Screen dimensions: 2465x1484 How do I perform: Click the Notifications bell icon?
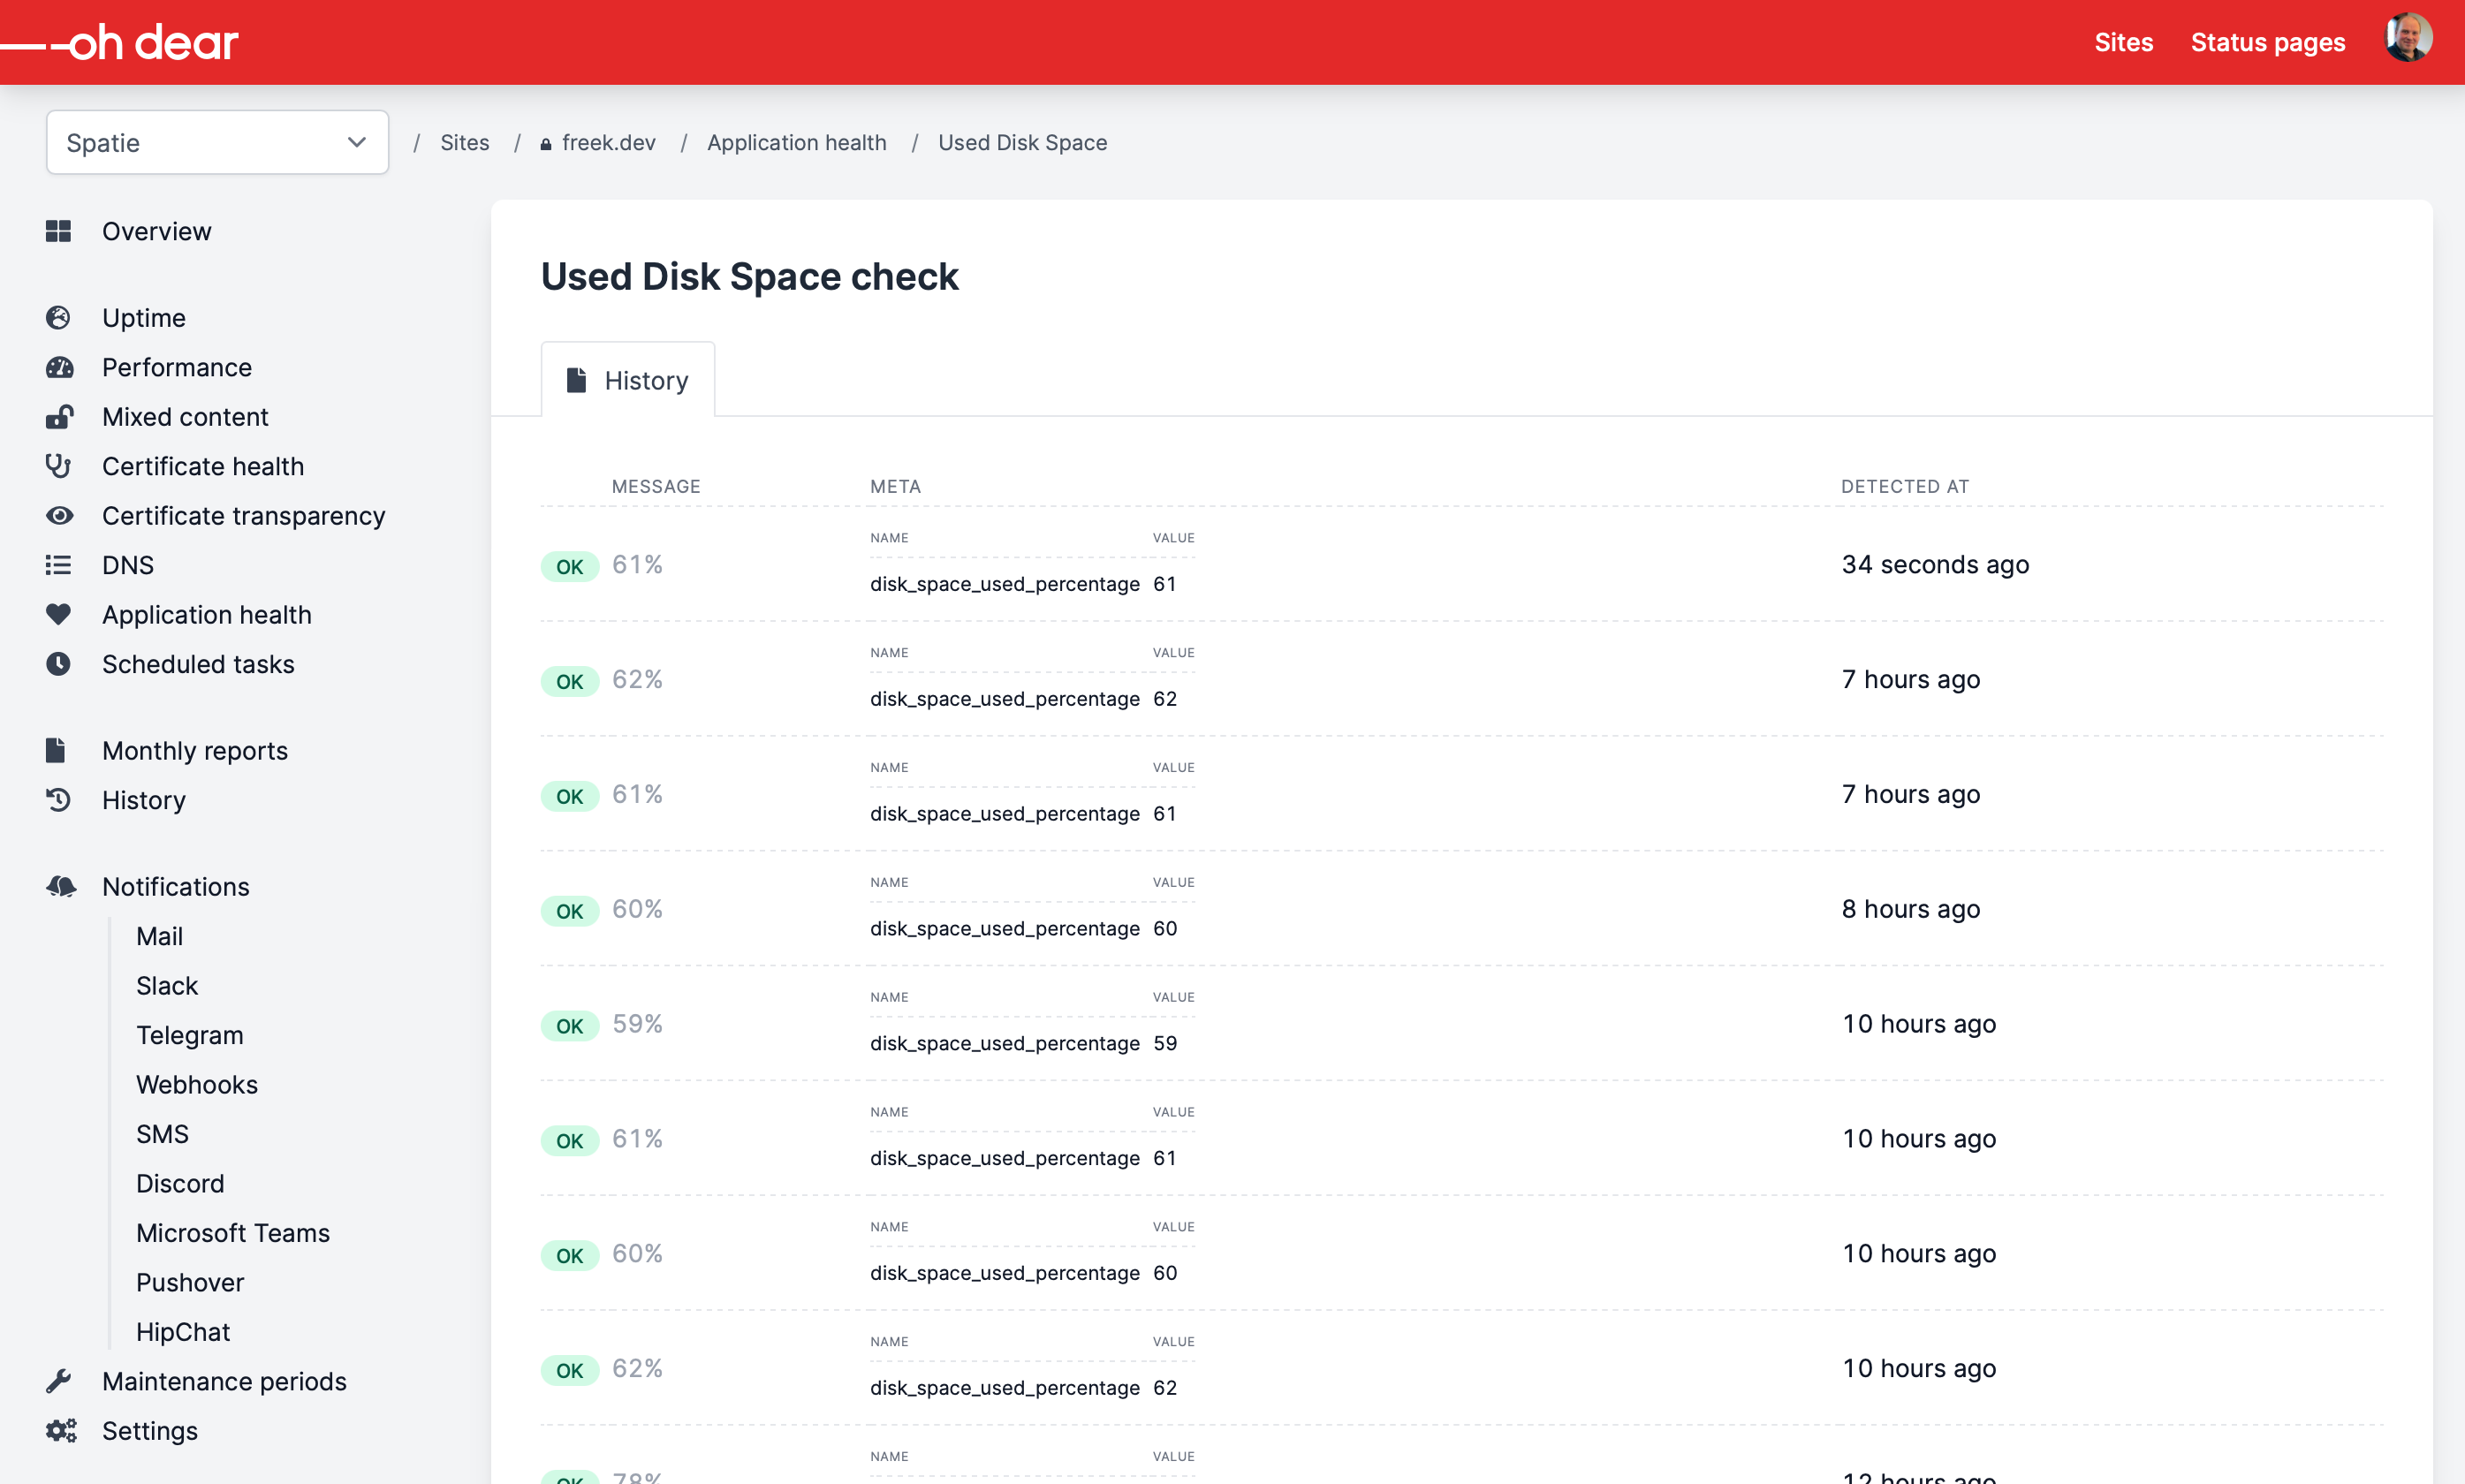60,886
